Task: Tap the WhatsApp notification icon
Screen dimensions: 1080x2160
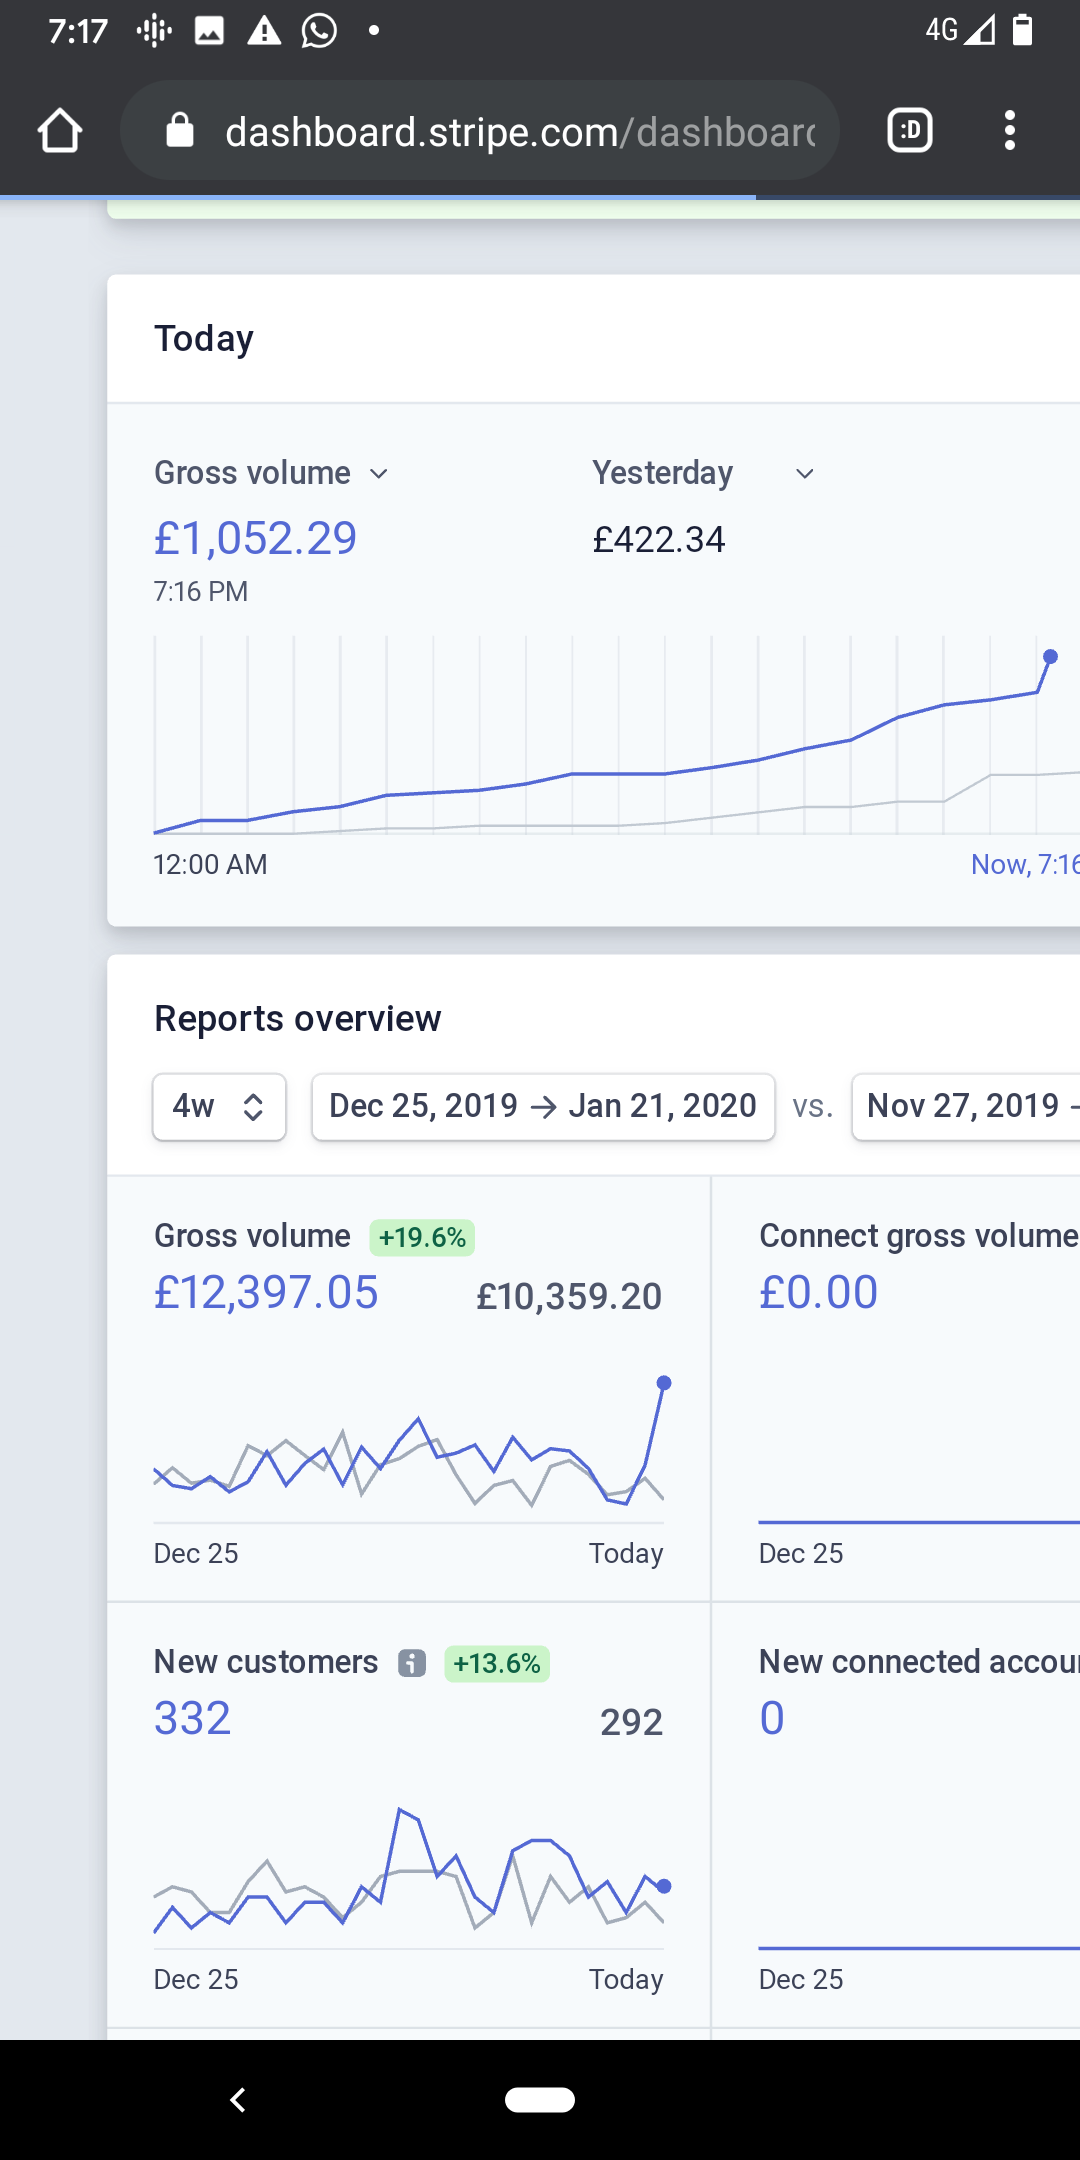Action: pyautogui.click(x=319, y=31)
